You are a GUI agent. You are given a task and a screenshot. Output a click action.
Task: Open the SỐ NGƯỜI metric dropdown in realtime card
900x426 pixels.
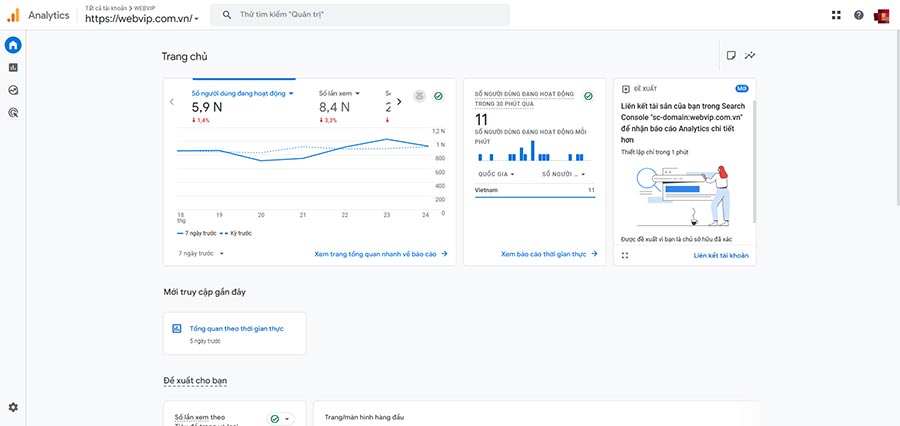564,174
